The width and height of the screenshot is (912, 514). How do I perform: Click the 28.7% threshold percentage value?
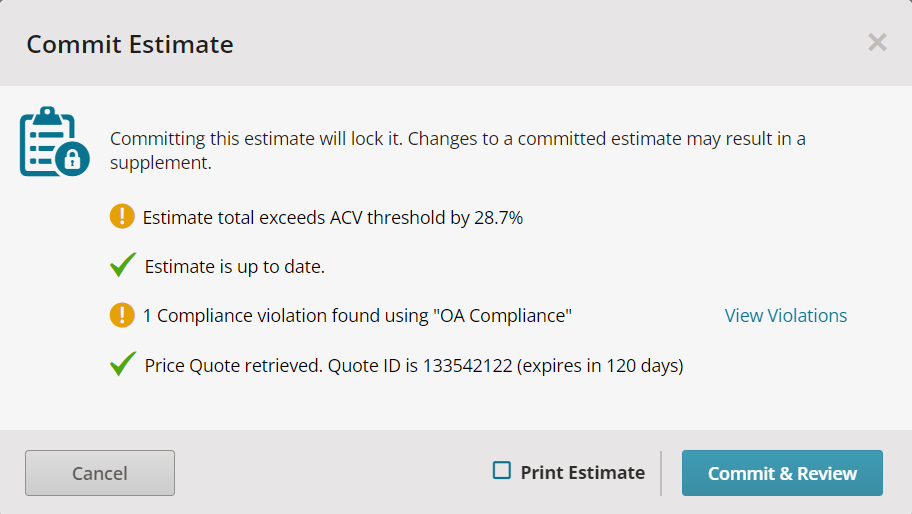498,217
